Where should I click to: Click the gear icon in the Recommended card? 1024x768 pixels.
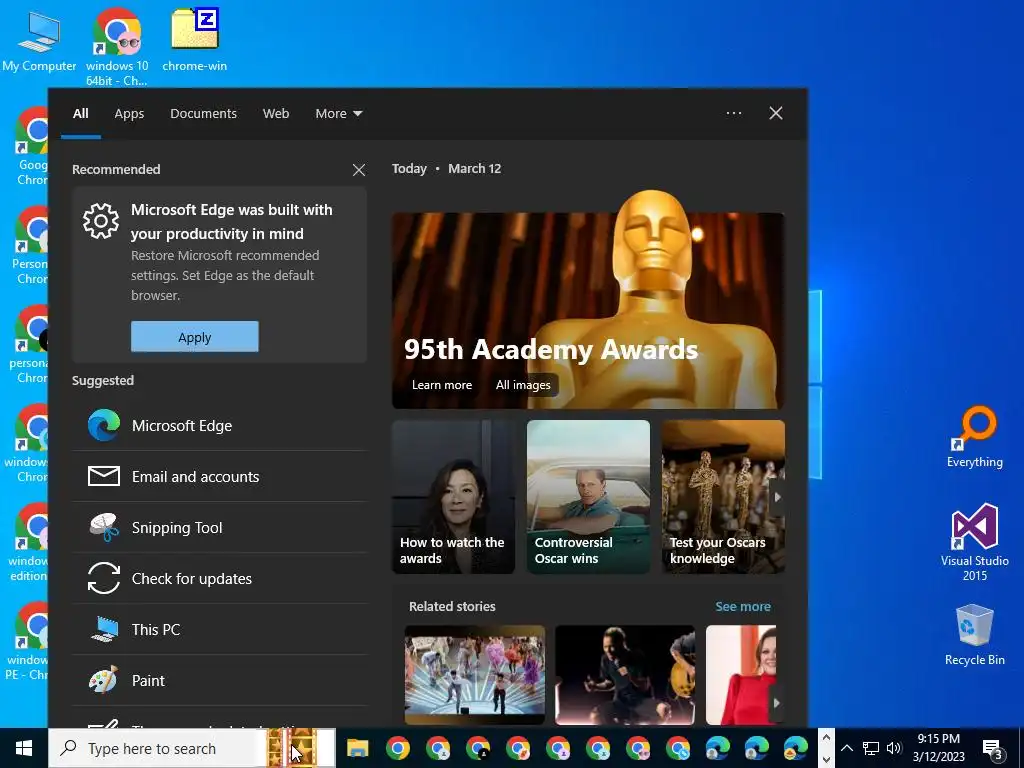101,221
